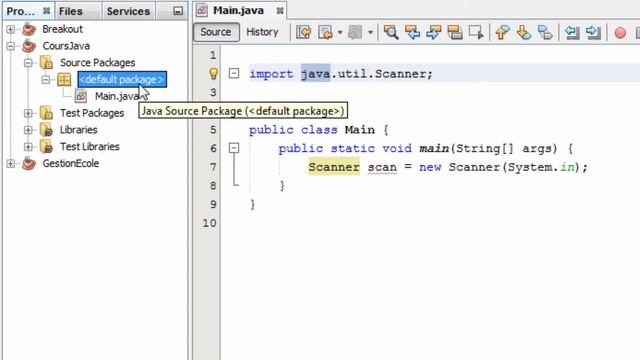Click Shift Line Left icon
640x360 pixels.
pyautogui.click(x=572, y=32)
